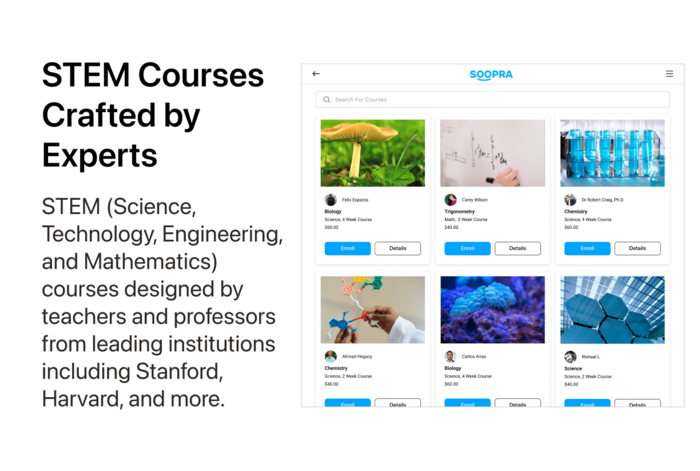Click the SOOPRA logo

491,75
